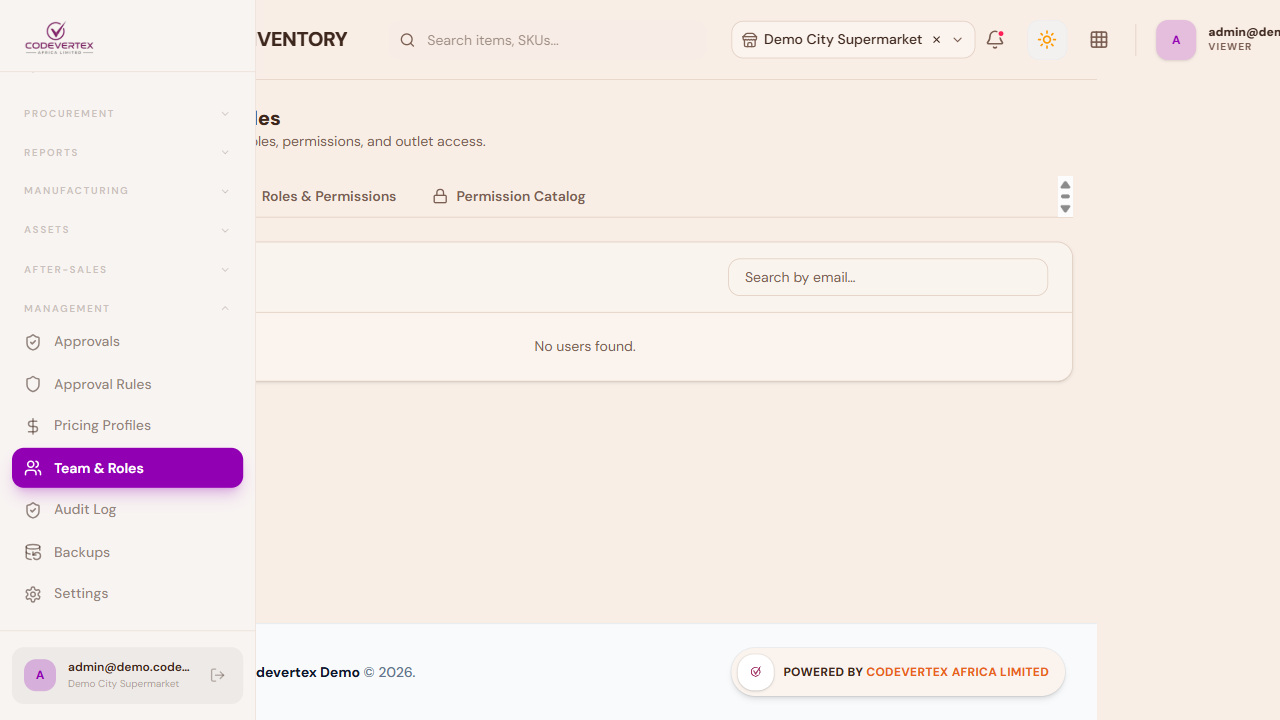Click the Powered by Codevertex Africa Limited badge
The image size is (1280, 720).
point(898,672)
